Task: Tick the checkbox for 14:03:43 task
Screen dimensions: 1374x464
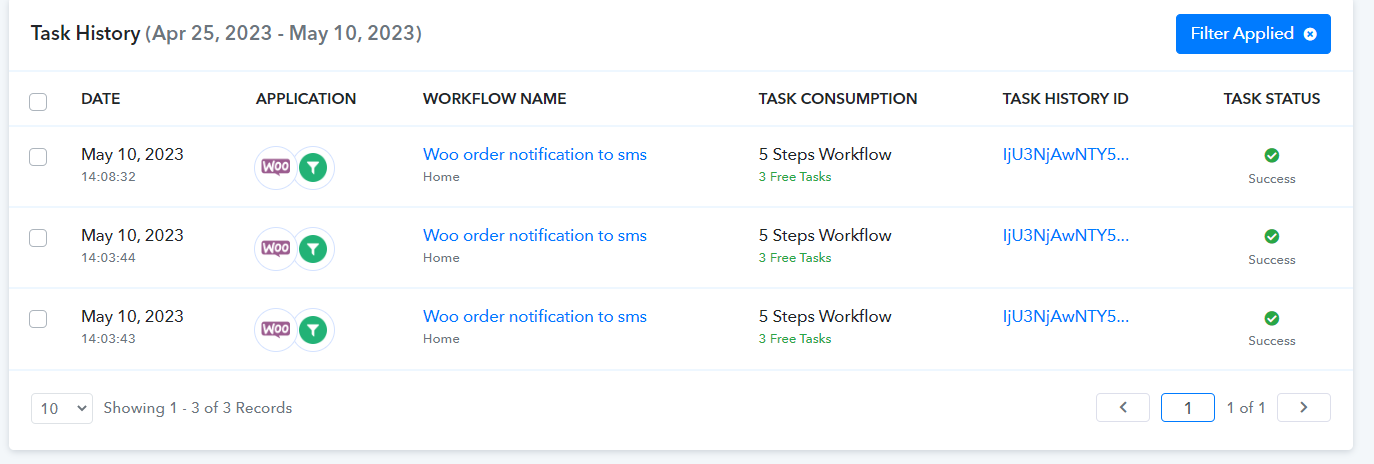Action: click(x=38, y=318)
